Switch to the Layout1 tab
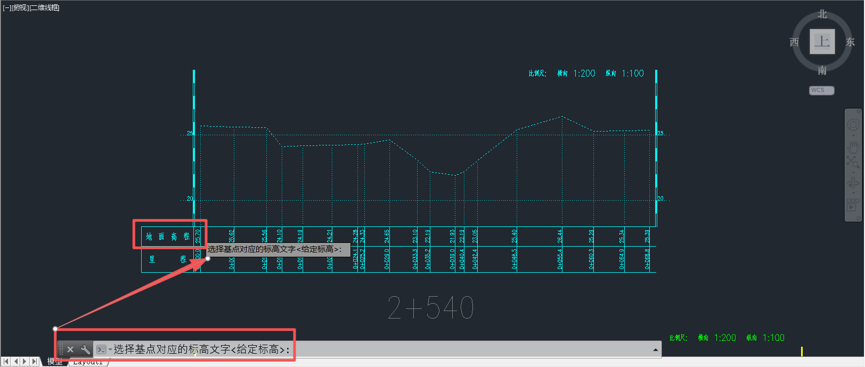 [x=89, y=363]
